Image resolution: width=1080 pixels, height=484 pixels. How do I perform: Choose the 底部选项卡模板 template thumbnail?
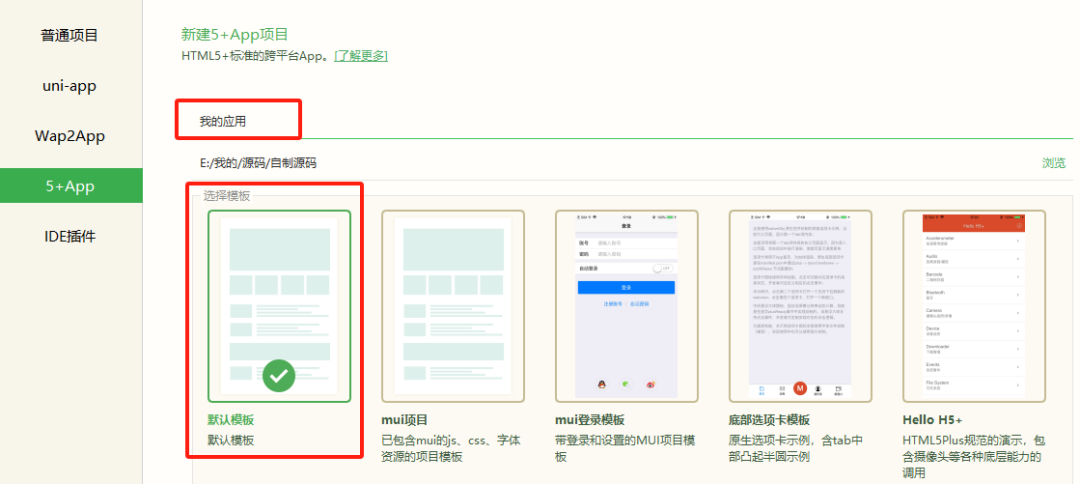point(800,306)
